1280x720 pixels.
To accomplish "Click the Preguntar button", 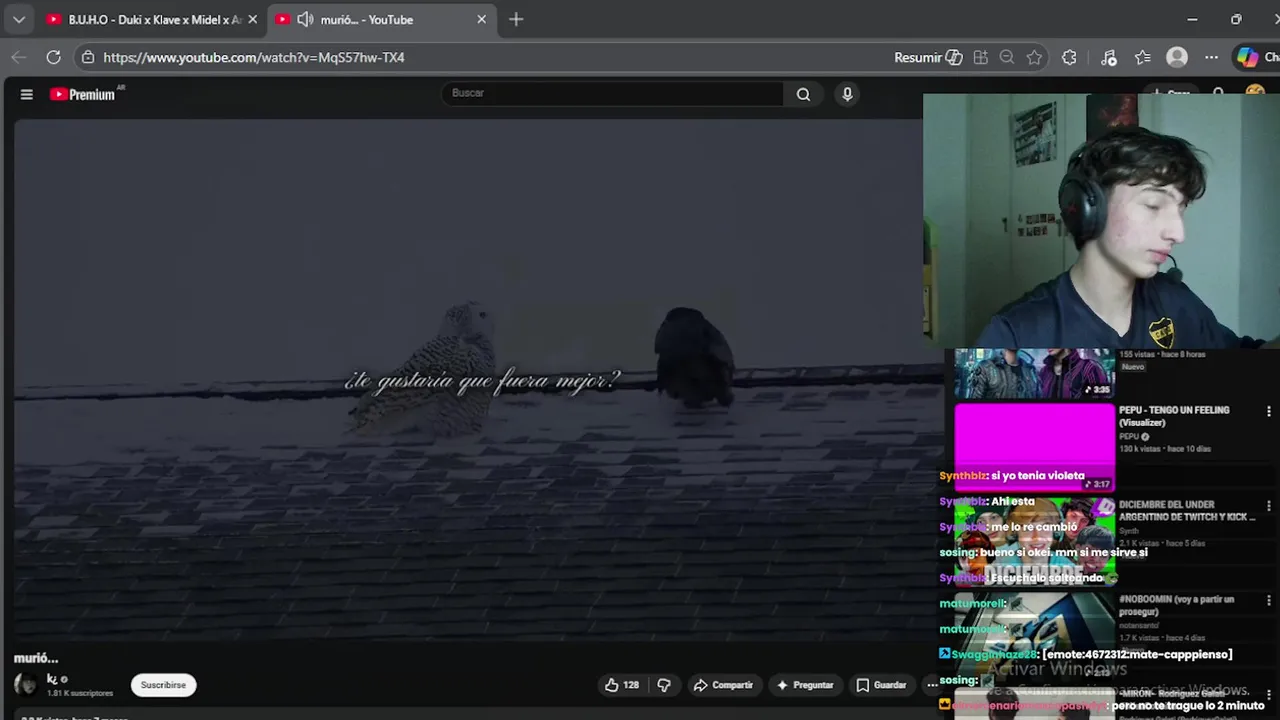I will pos(805,685).
